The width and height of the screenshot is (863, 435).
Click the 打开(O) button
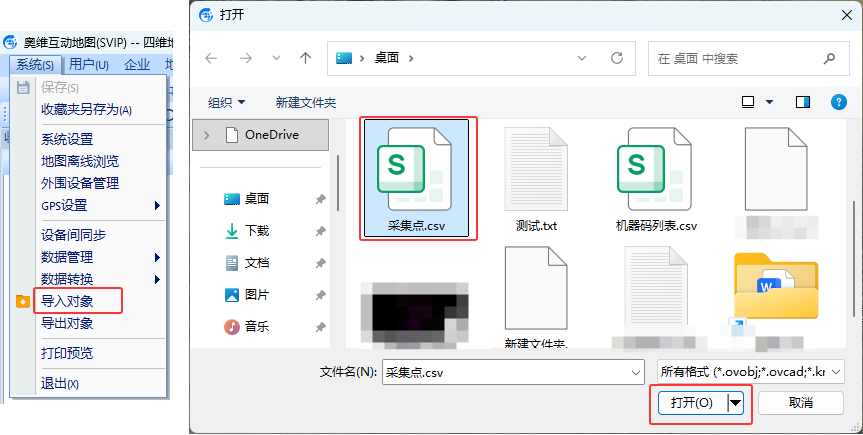[x=692, y=403]
